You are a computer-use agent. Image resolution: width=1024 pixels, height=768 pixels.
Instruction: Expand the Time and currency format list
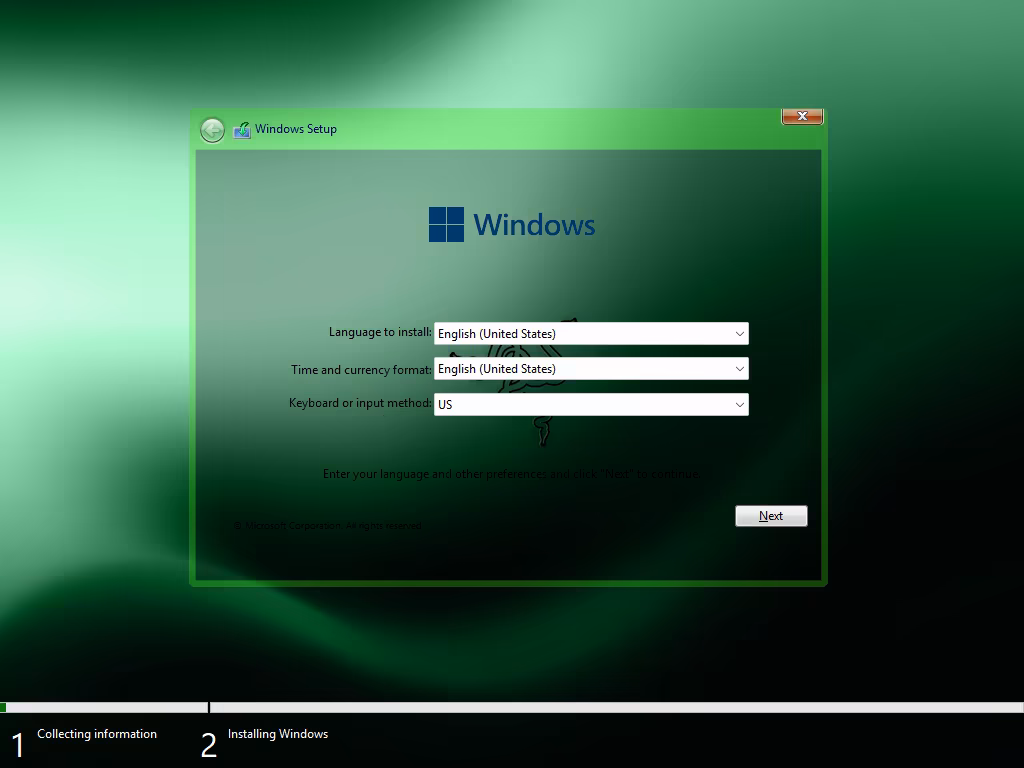click(590, 369)
